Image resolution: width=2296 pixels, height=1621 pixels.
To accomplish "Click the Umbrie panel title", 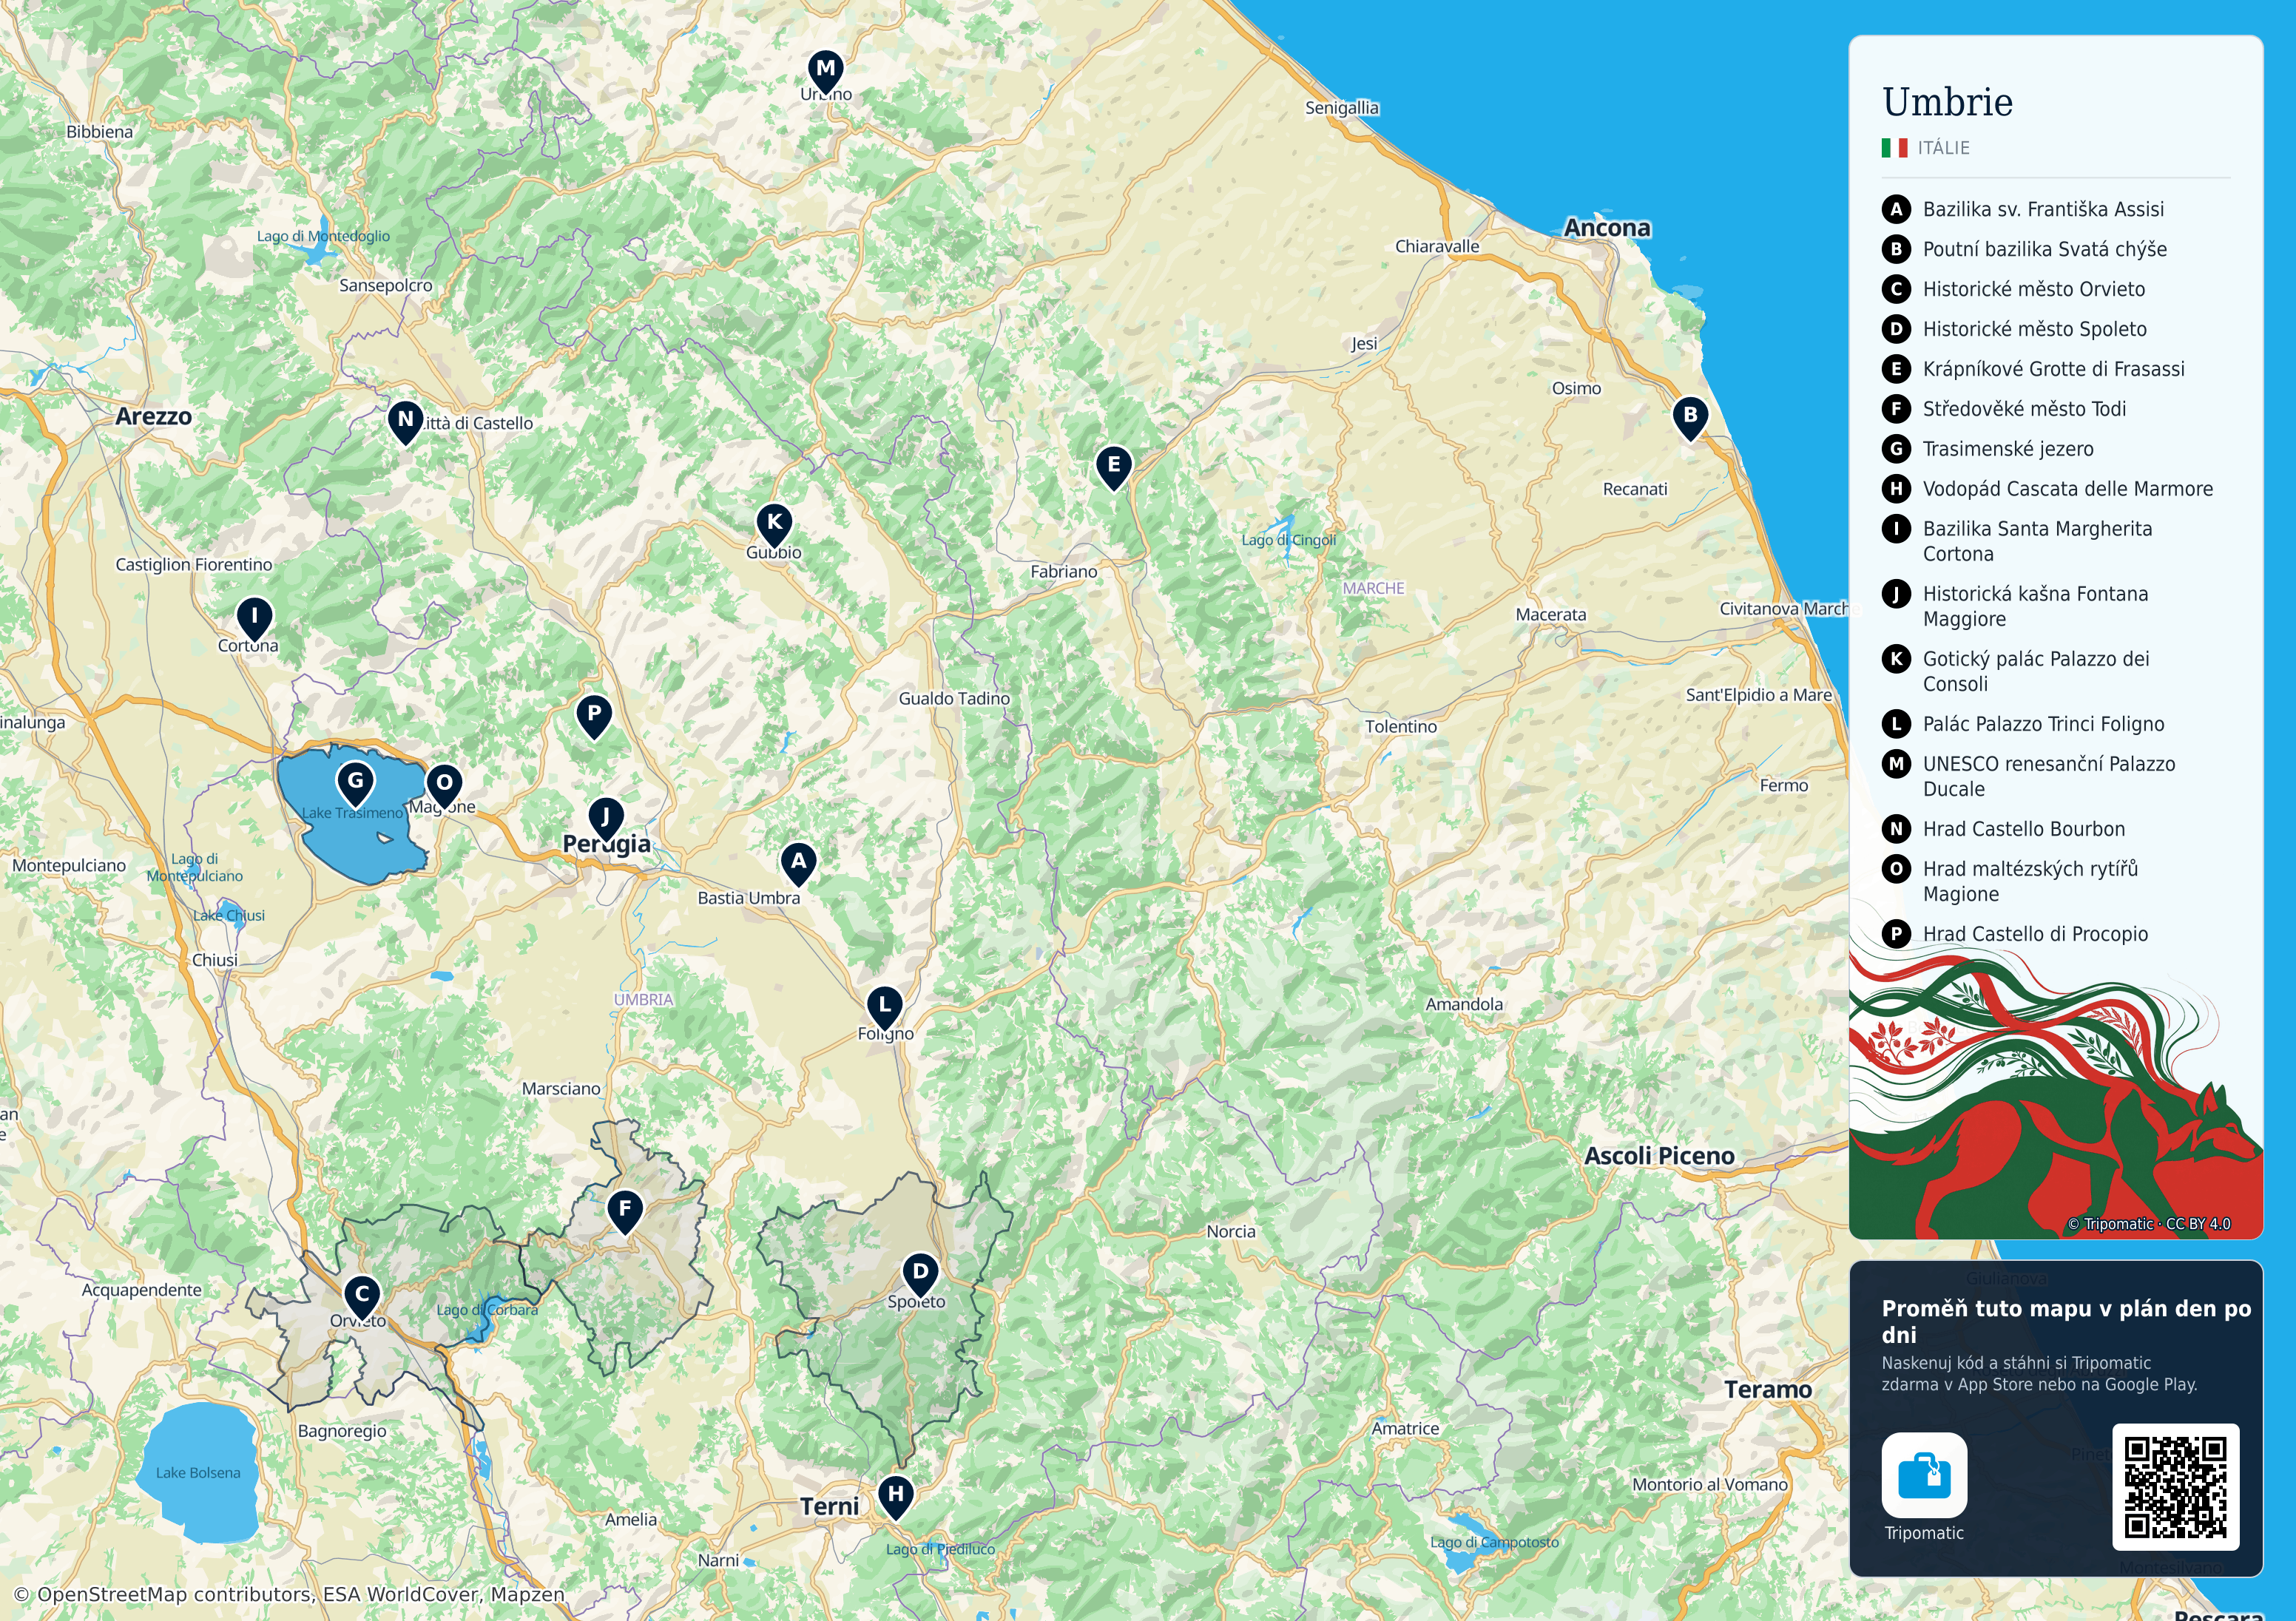I will (1947, 102).
